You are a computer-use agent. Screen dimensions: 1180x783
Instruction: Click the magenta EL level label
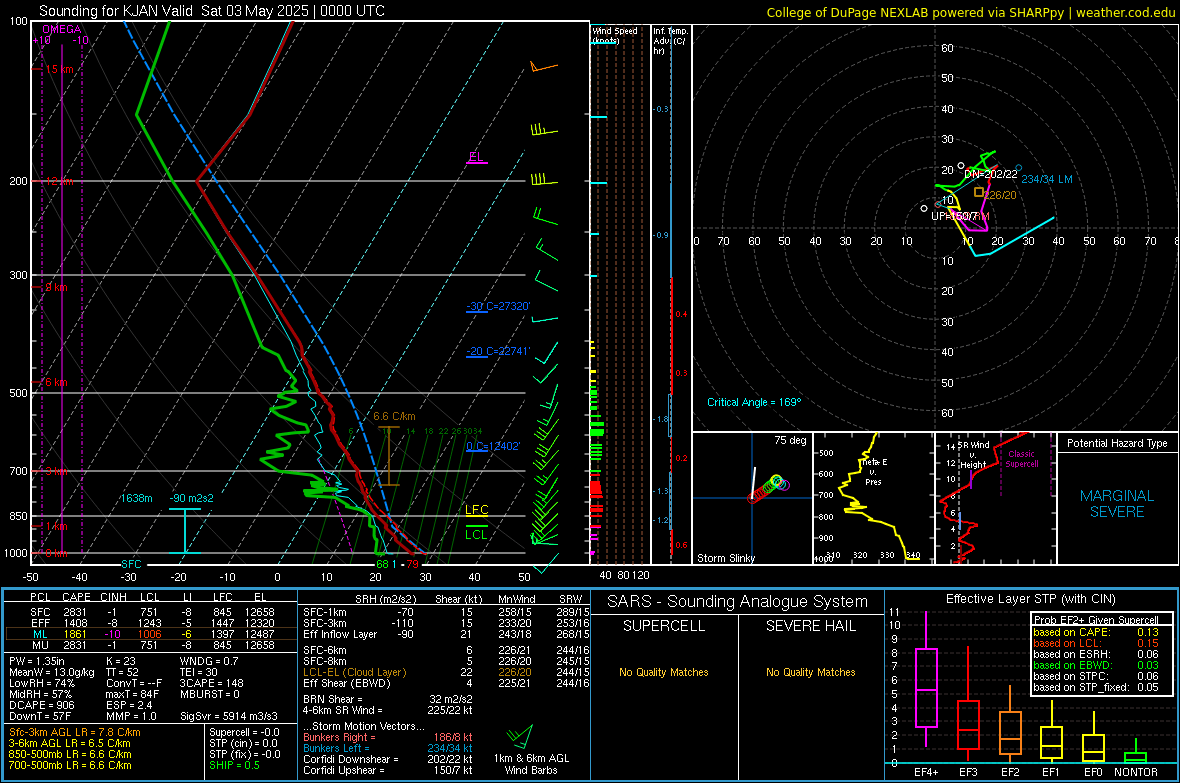click(x=476, y=157)
